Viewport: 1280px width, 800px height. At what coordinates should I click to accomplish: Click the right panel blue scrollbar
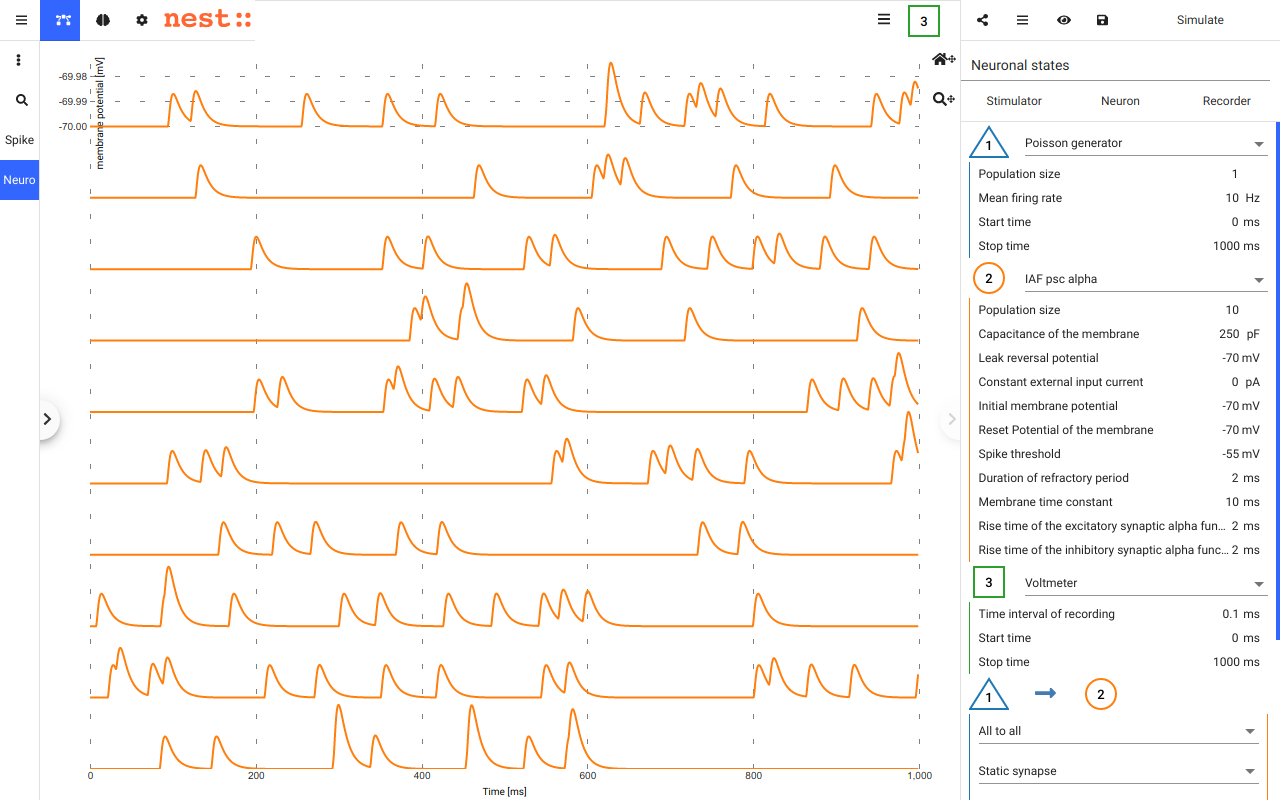point(1277,381)
